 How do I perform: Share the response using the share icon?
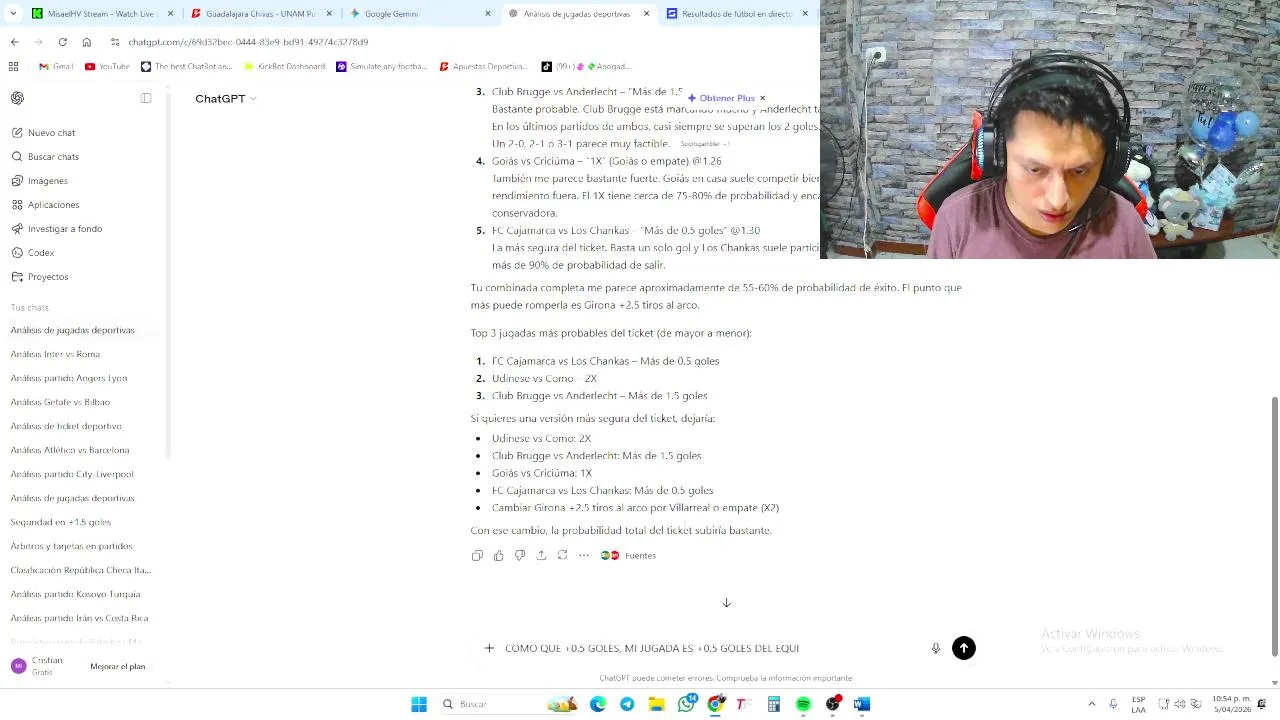pos(541,555)
